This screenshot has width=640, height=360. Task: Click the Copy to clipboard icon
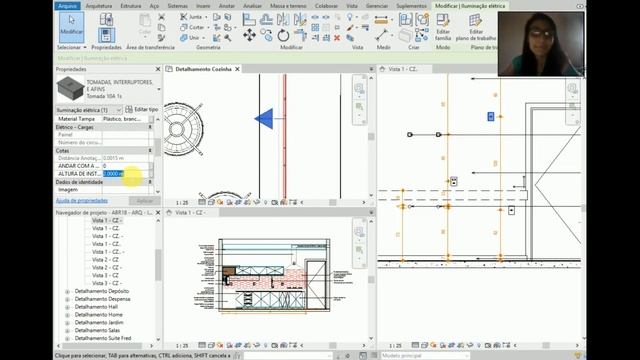click(x=162, y=27)
